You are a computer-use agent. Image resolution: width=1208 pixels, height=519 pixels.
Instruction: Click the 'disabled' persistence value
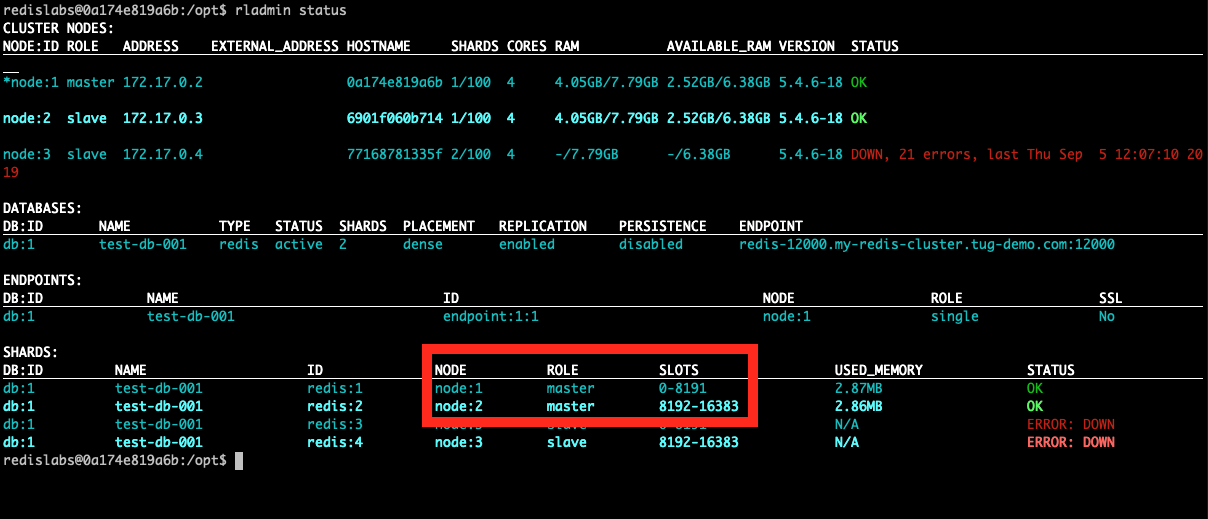click(651, 244)
